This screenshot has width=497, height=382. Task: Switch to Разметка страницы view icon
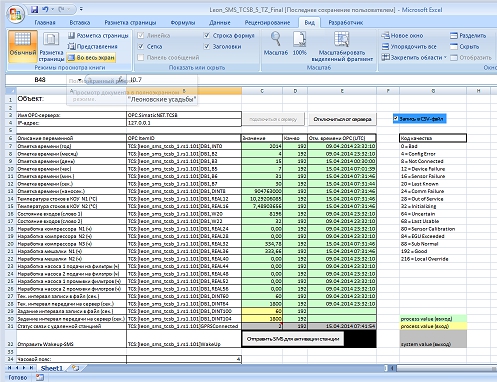pos(51,47)
